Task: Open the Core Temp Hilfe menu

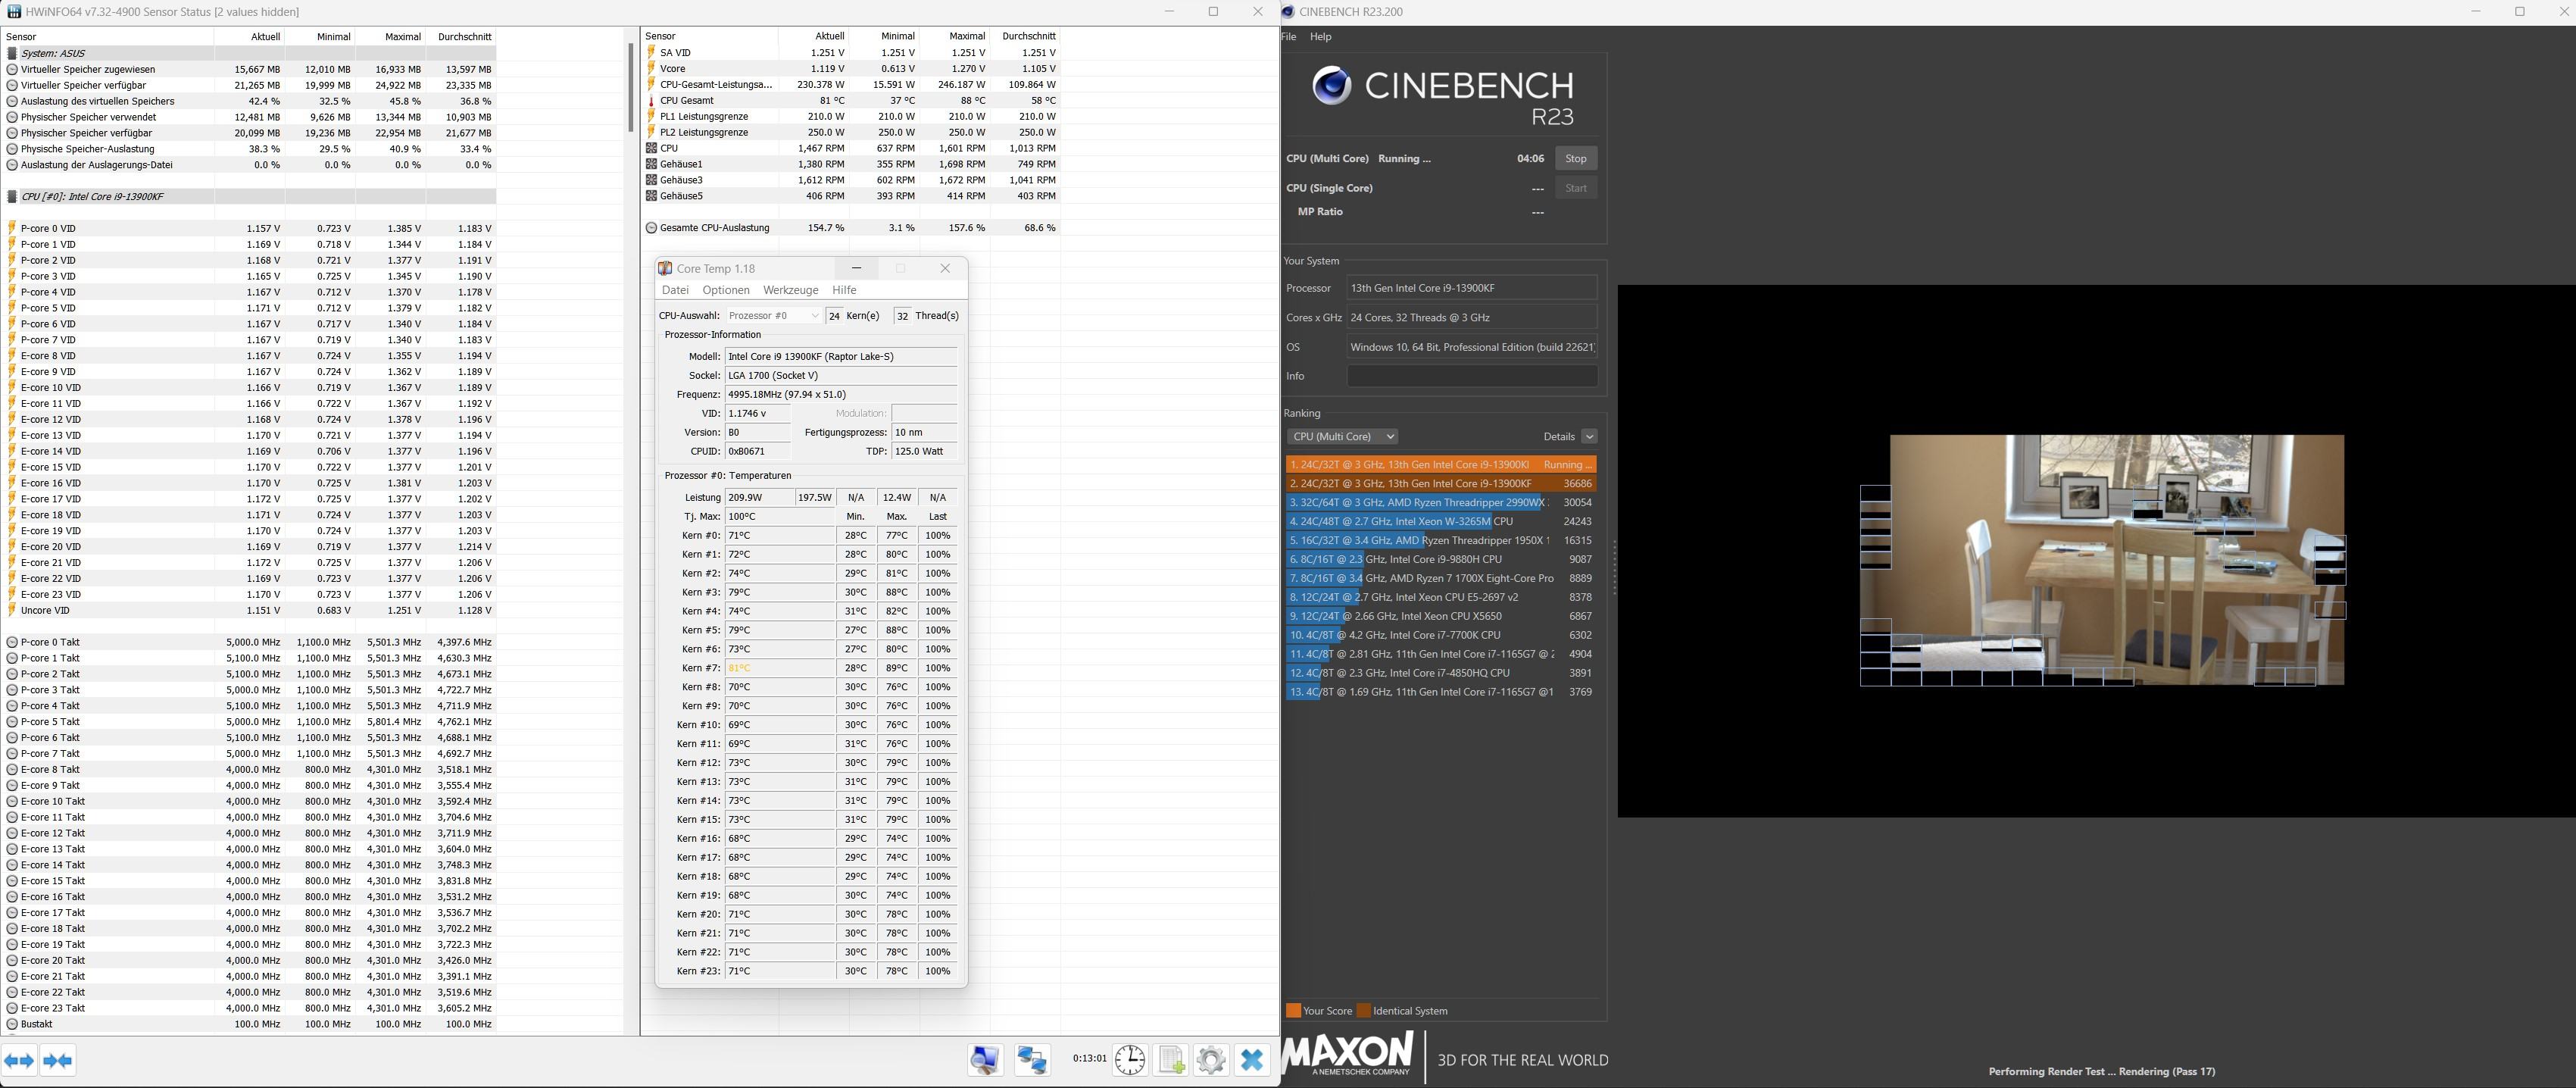Action: coord(844,290)
